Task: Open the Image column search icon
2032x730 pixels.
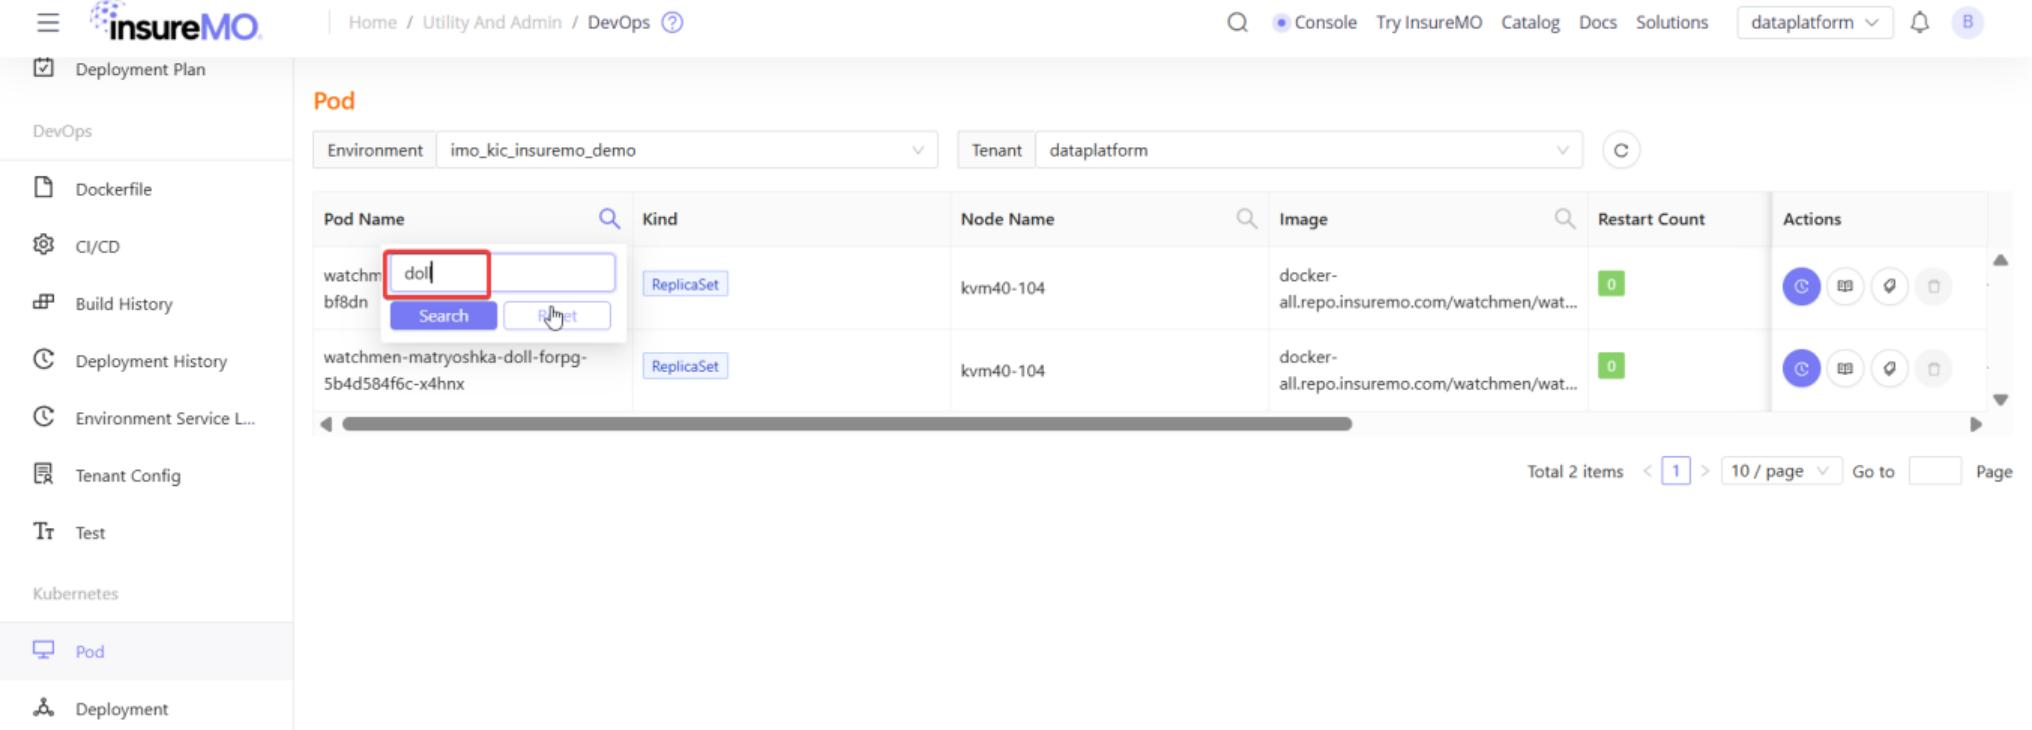Action: point(1565,218)
